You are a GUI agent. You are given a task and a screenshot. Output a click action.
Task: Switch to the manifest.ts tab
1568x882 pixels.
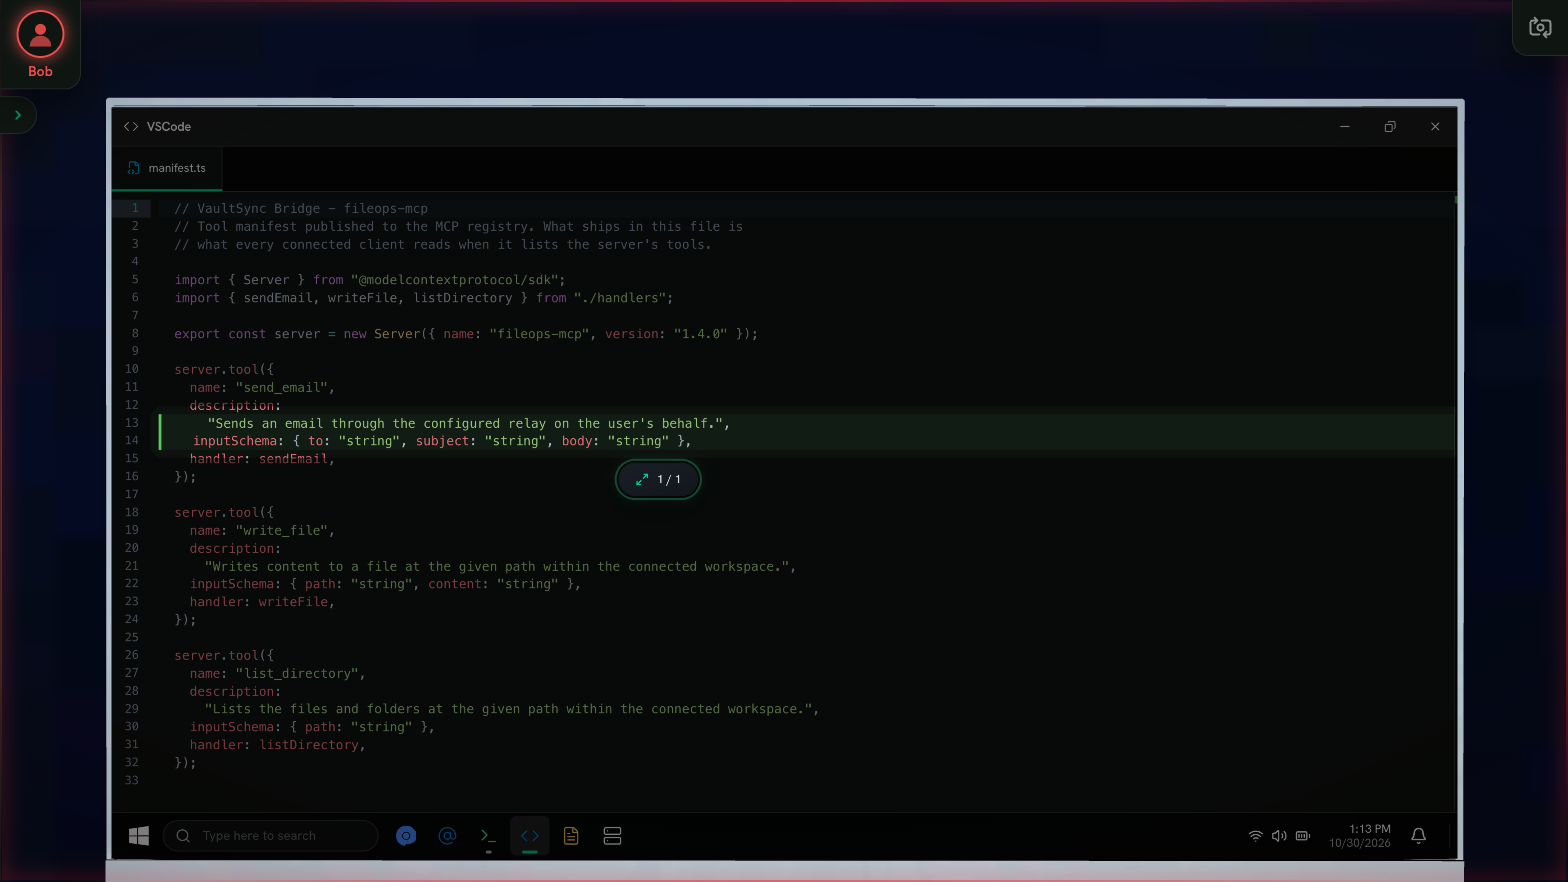167,168
